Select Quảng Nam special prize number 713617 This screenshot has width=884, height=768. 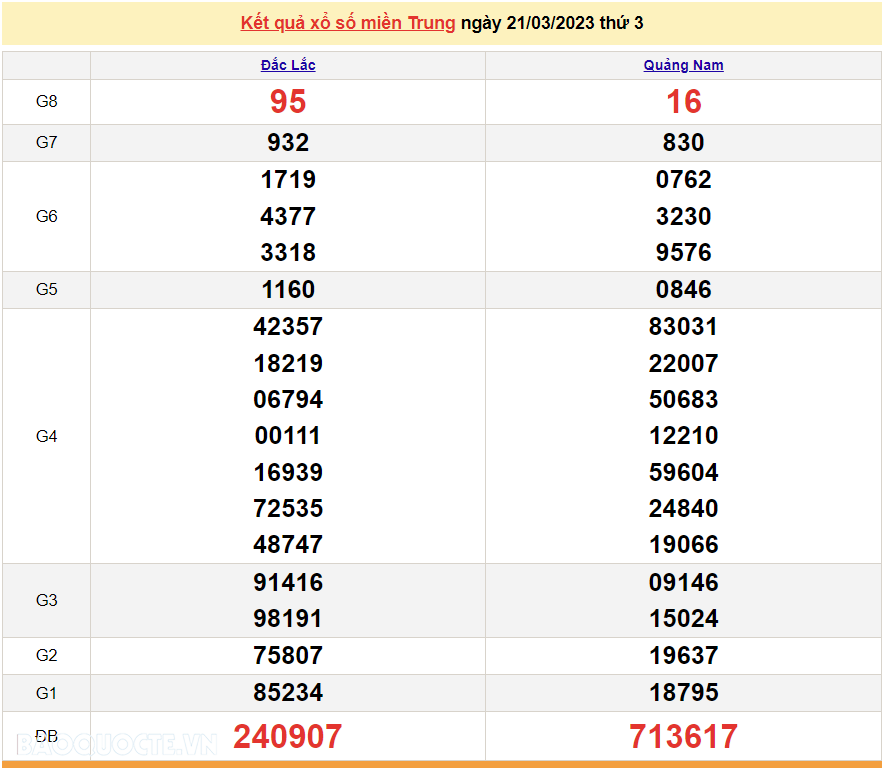tap(683, 737)
